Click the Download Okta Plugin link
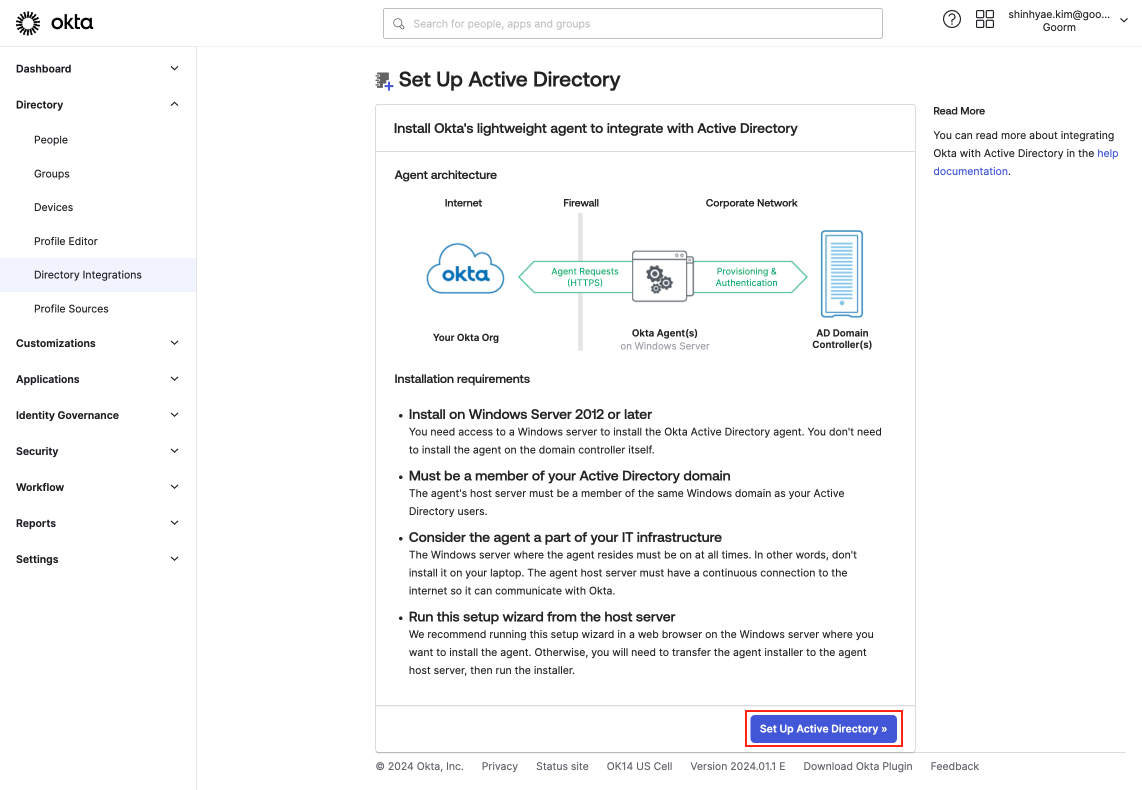 point(857,767)
